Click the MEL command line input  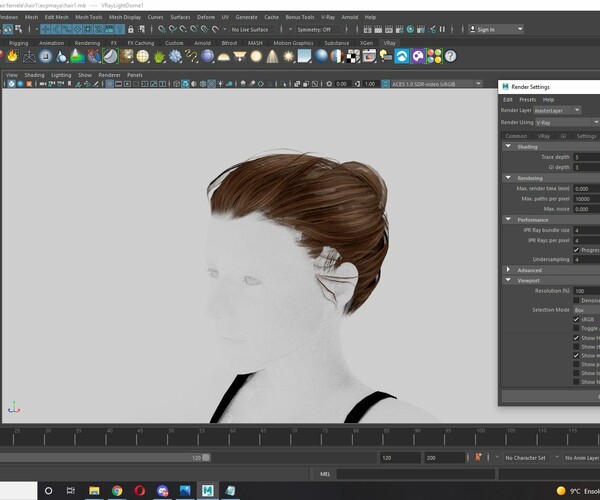pyautogui.click(x=416, y=474)
